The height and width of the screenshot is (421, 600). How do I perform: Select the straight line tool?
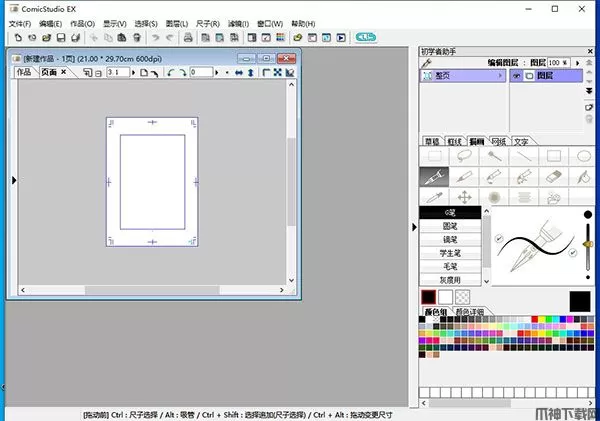tap(524, 156)
